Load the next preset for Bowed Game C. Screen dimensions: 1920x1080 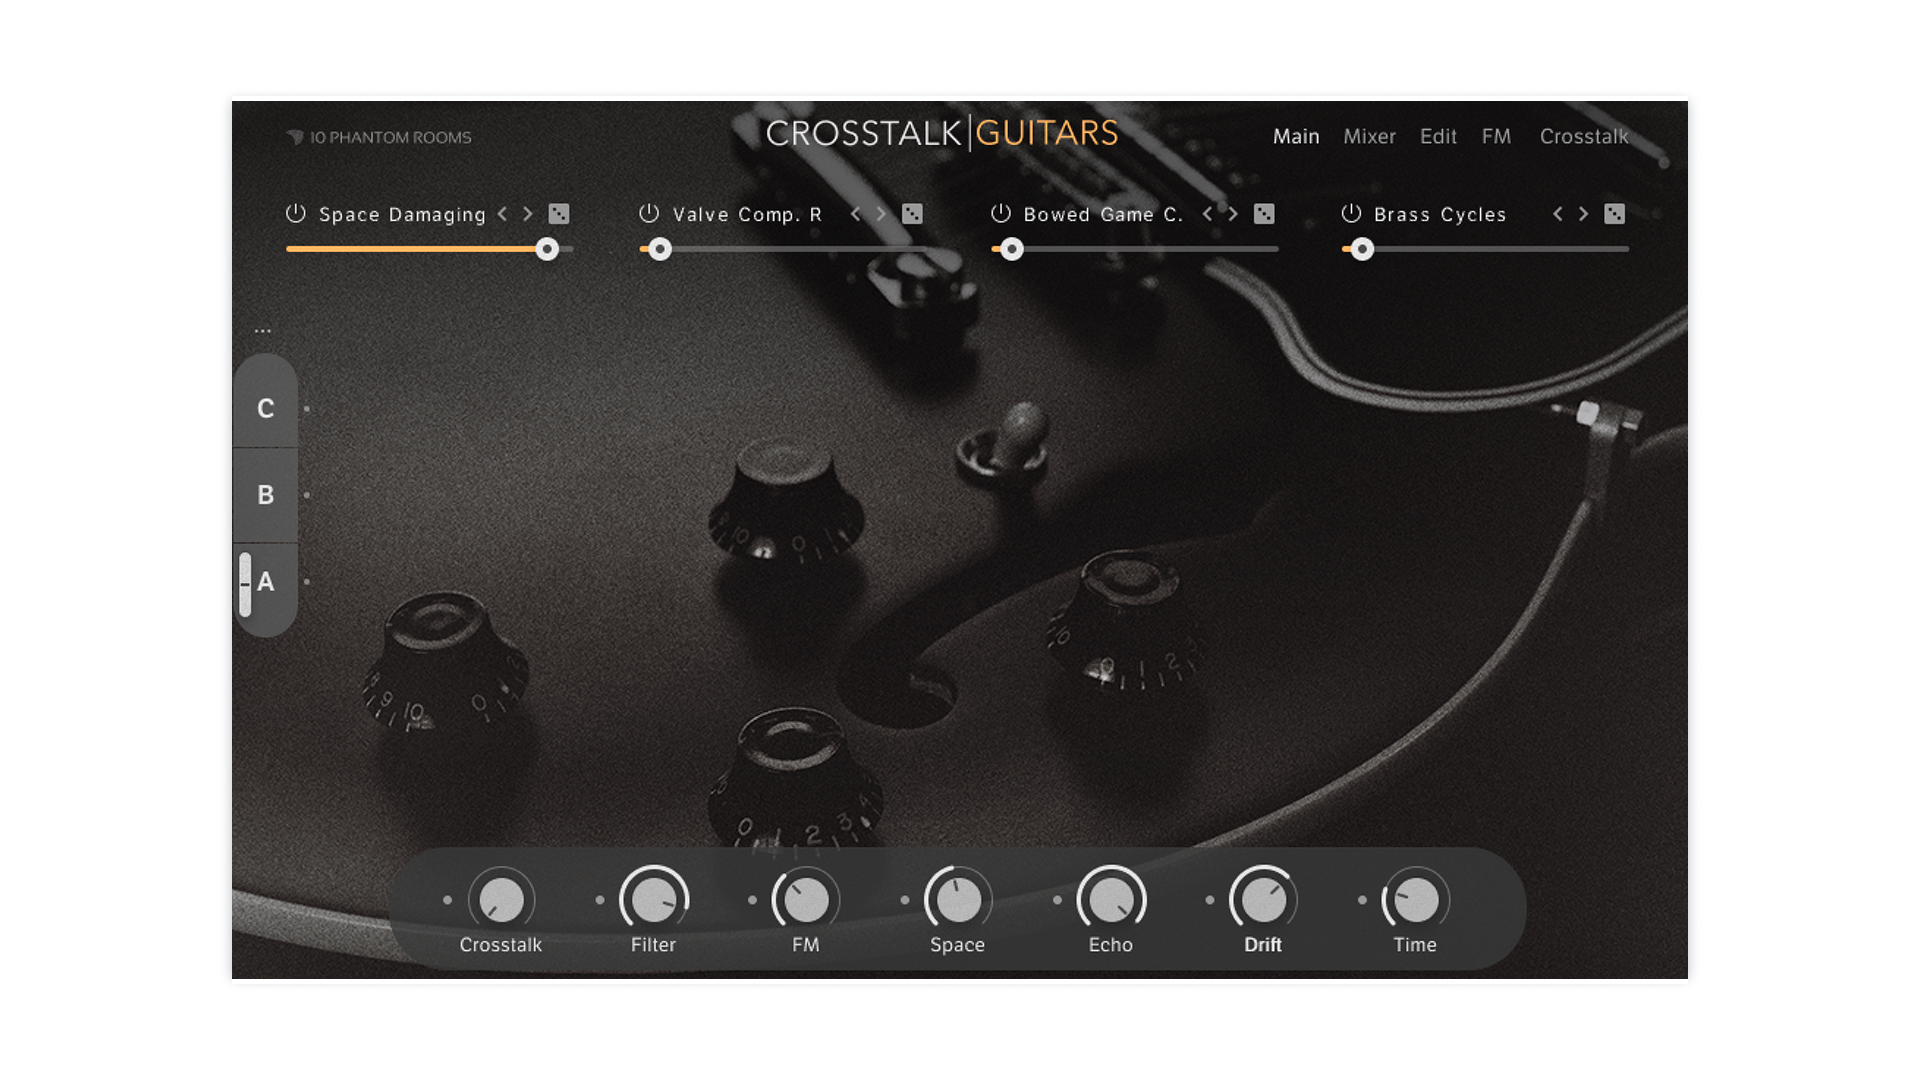pyautogui.click(x=1233, y=214)
